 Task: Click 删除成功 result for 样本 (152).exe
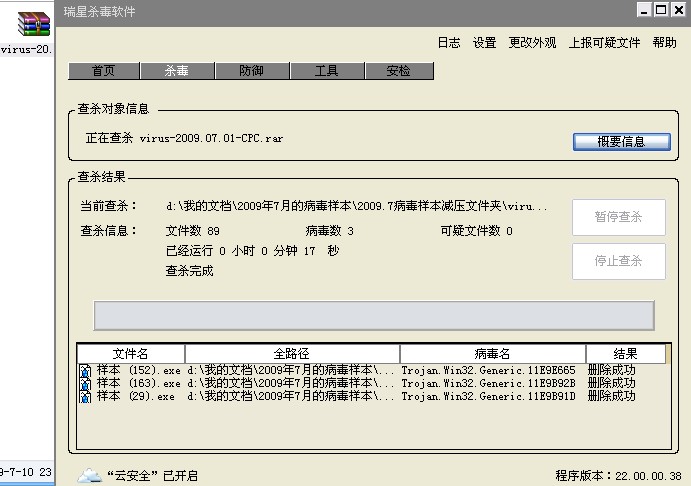612,370
